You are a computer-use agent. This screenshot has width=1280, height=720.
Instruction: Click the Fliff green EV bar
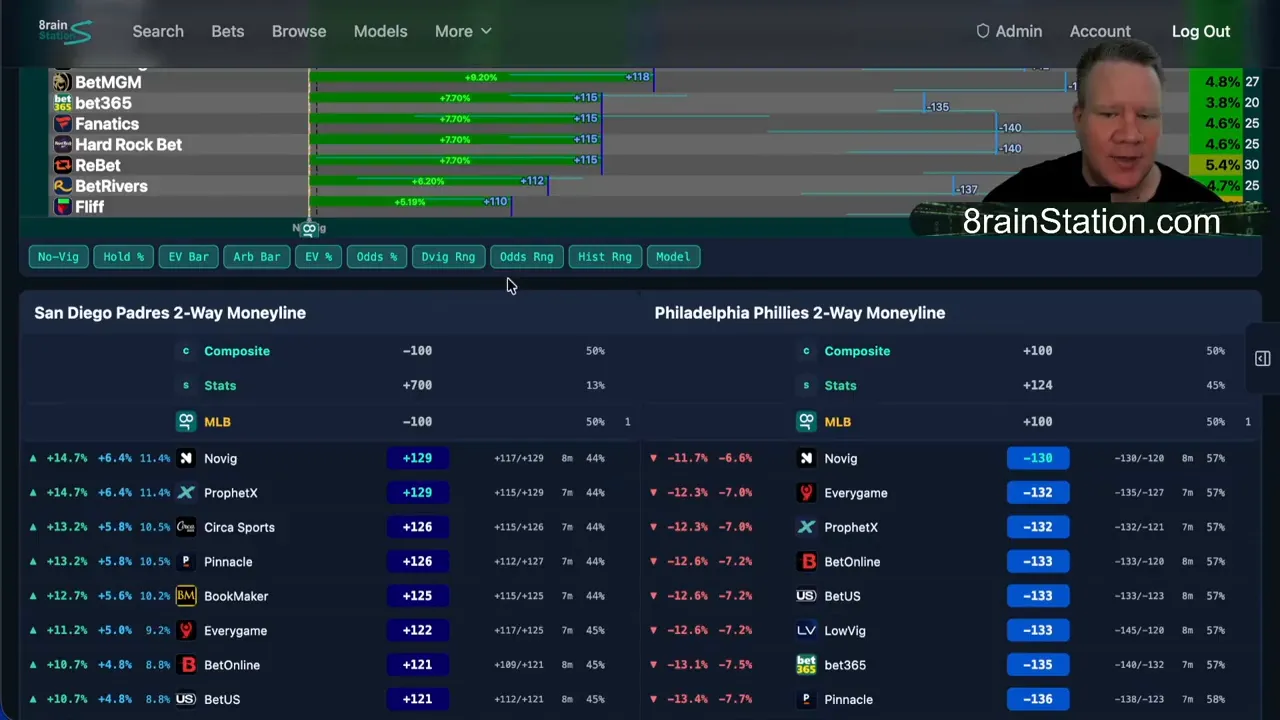tap(410, 202)
